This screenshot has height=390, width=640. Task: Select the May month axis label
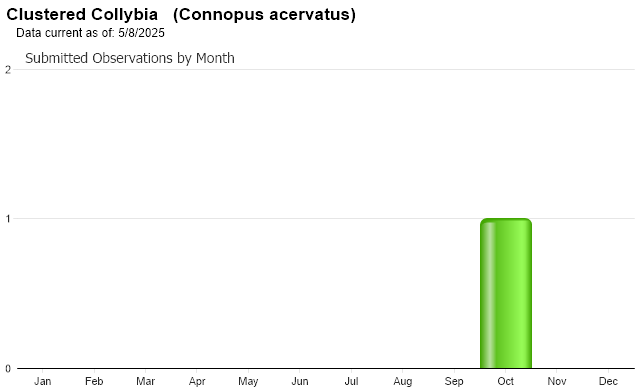tap(248, 381)
